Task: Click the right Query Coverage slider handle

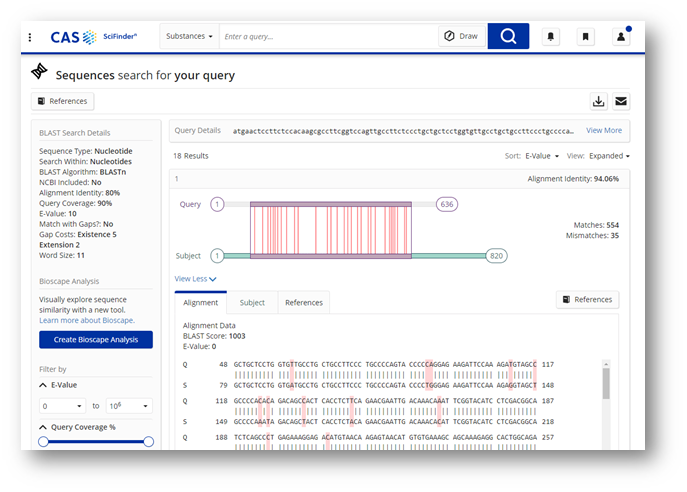Action: pyautogui.click(x=149, y=442)
